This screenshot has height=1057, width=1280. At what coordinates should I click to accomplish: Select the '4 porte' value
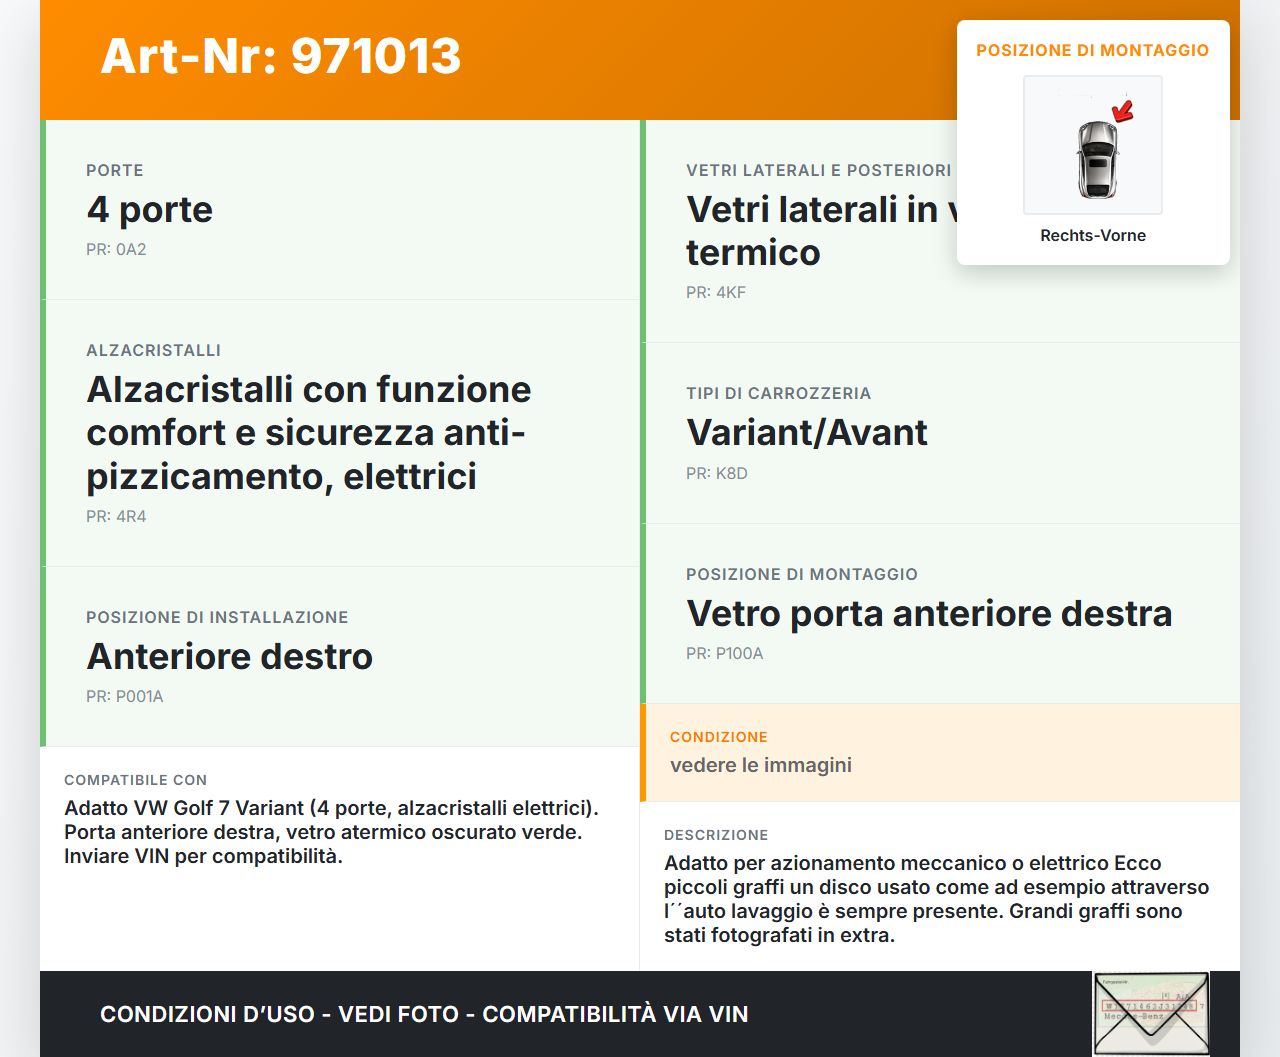(150, 210)
